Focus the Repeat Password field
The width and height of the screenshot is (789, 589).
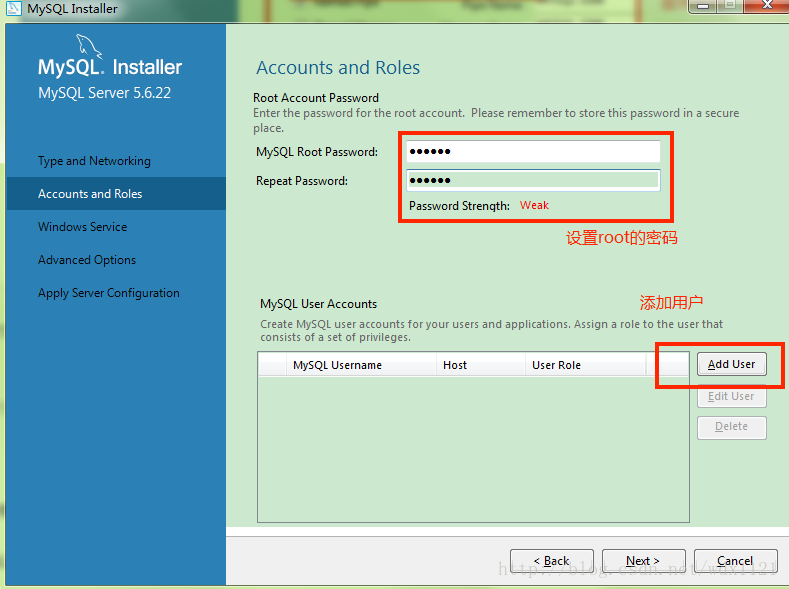pos(533,180)
